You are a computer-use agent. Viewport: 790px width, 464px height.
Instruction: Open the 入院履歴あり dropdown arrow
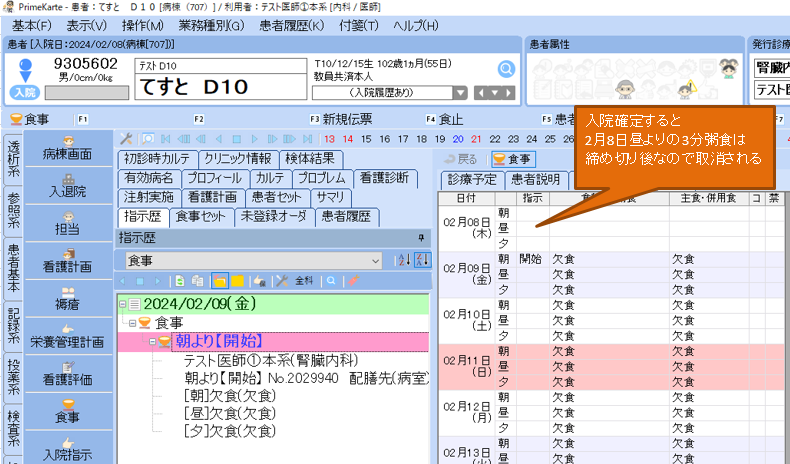tap(459, 93)
